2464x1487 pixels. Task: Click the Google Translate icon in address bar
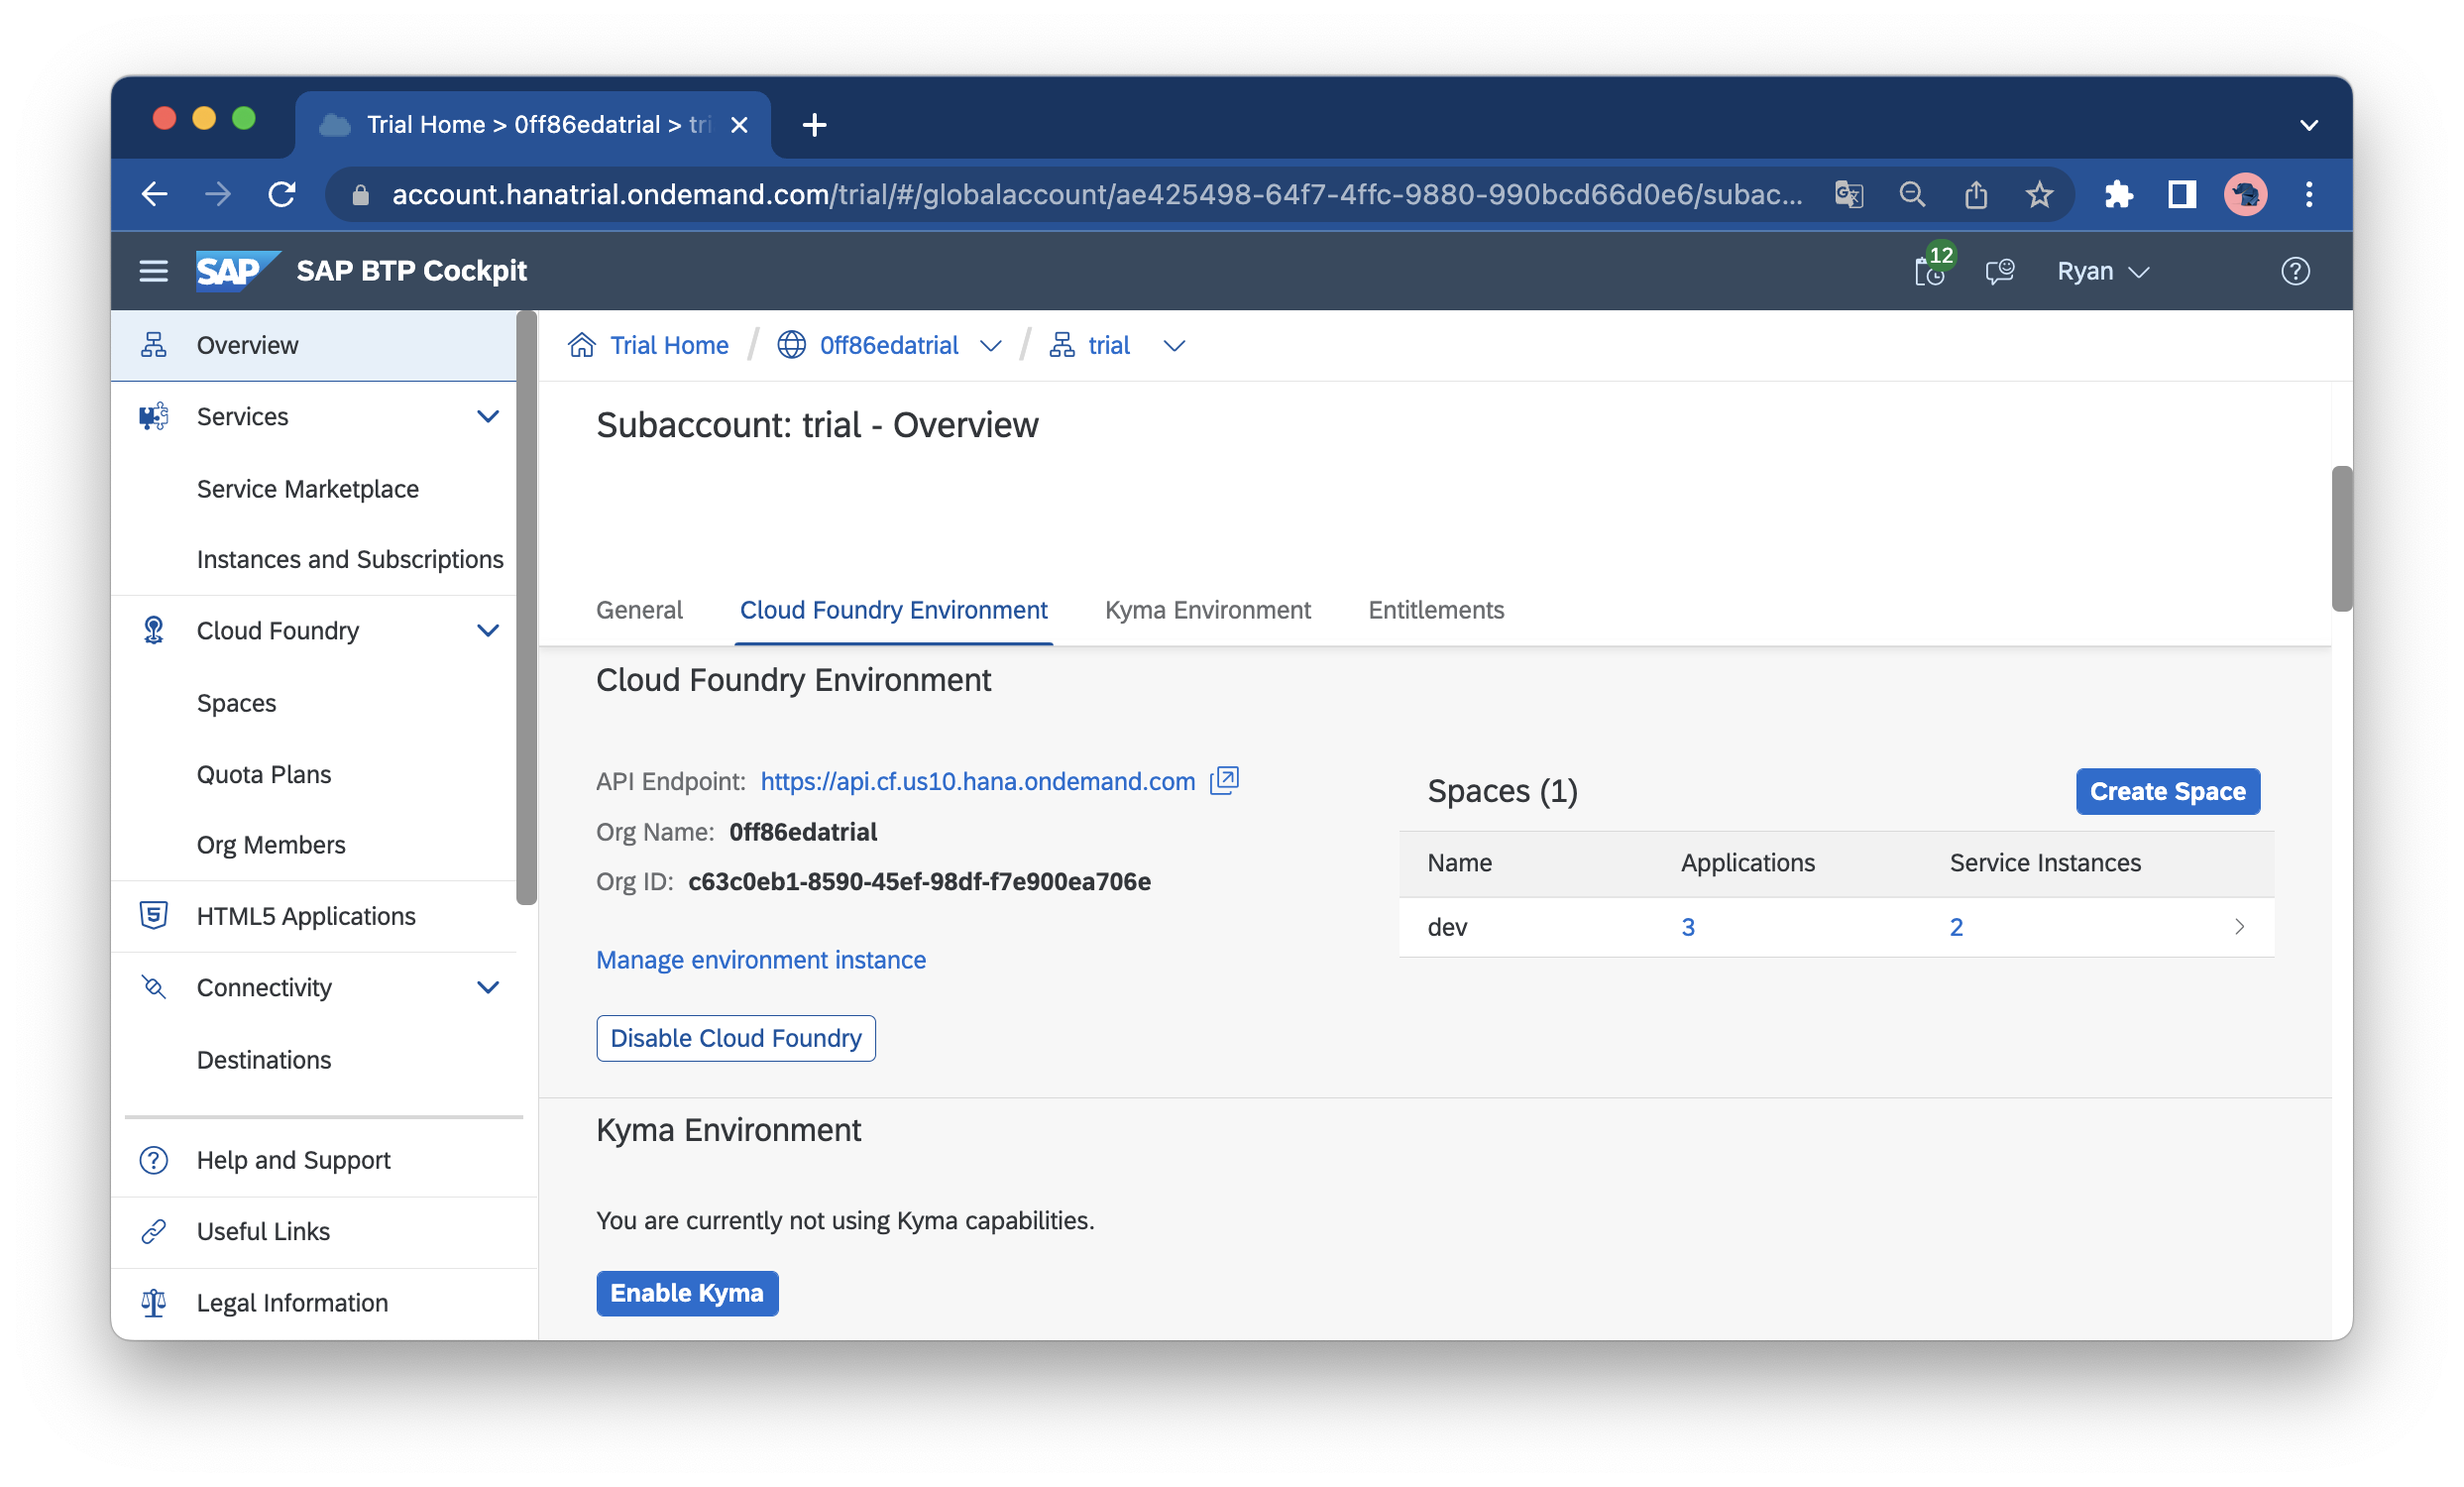1848,194
